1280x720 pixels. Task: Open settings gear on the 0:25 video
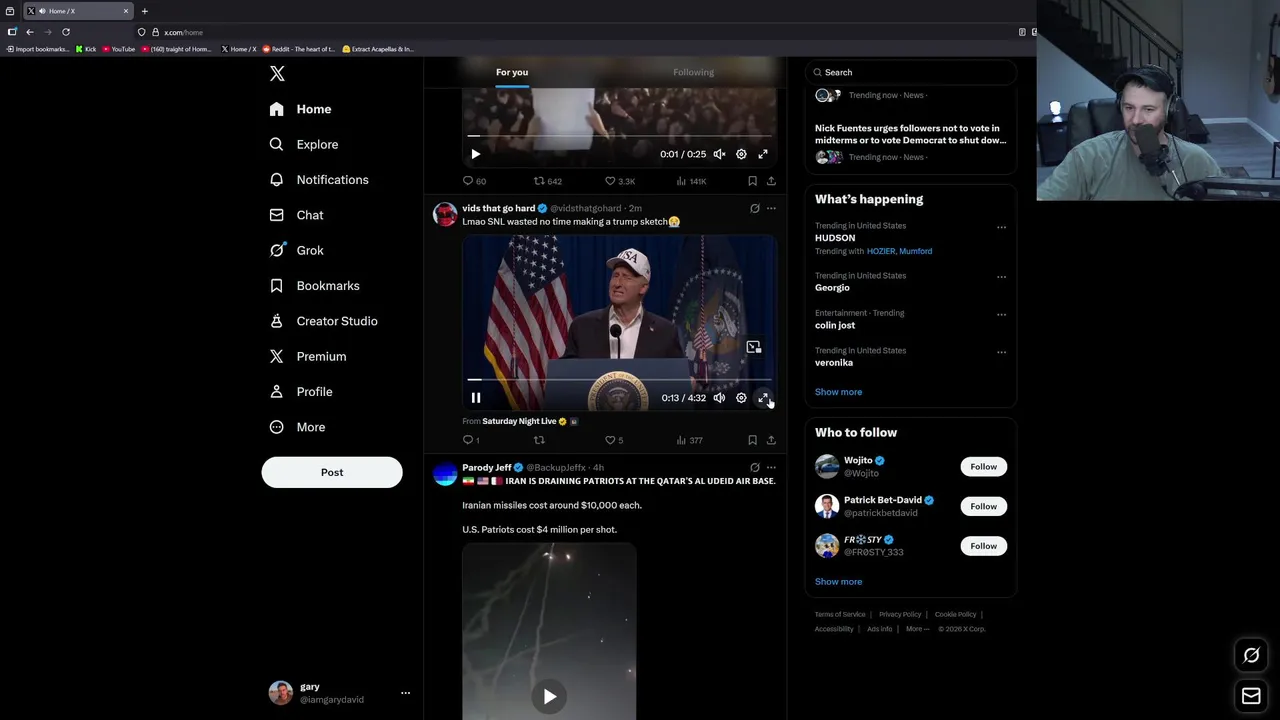(741, 154)
